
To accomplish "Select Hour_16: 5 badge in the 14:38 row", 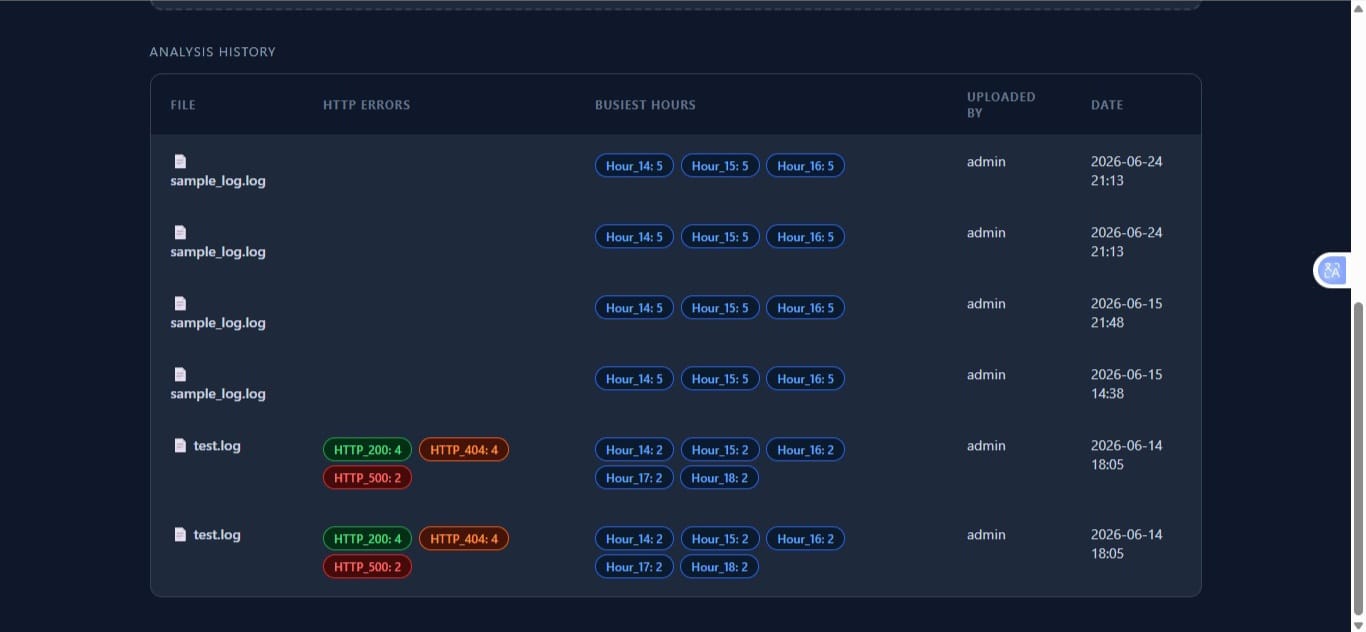I will pyautogui.click(x=805, y=379).
